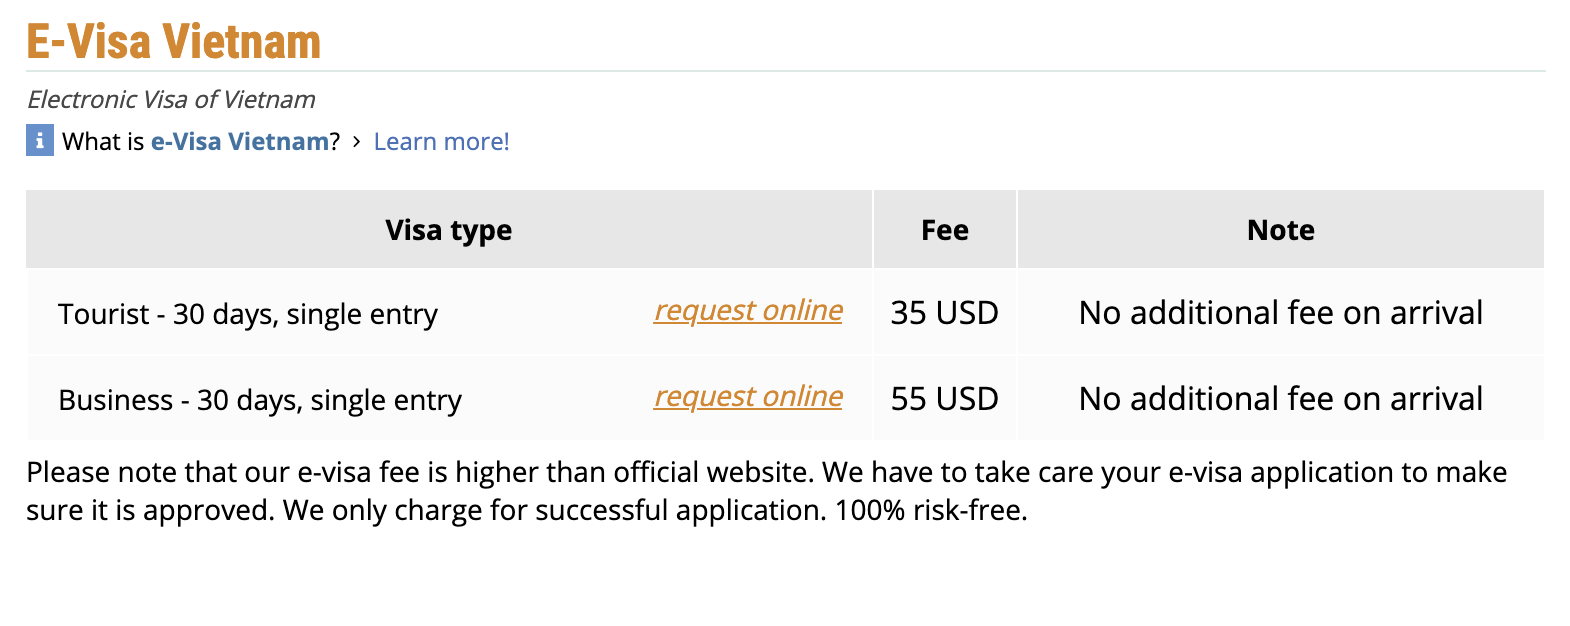This screenshot has width=1570, height=626.
Task: Click the blue info icon
Action: 39,141
